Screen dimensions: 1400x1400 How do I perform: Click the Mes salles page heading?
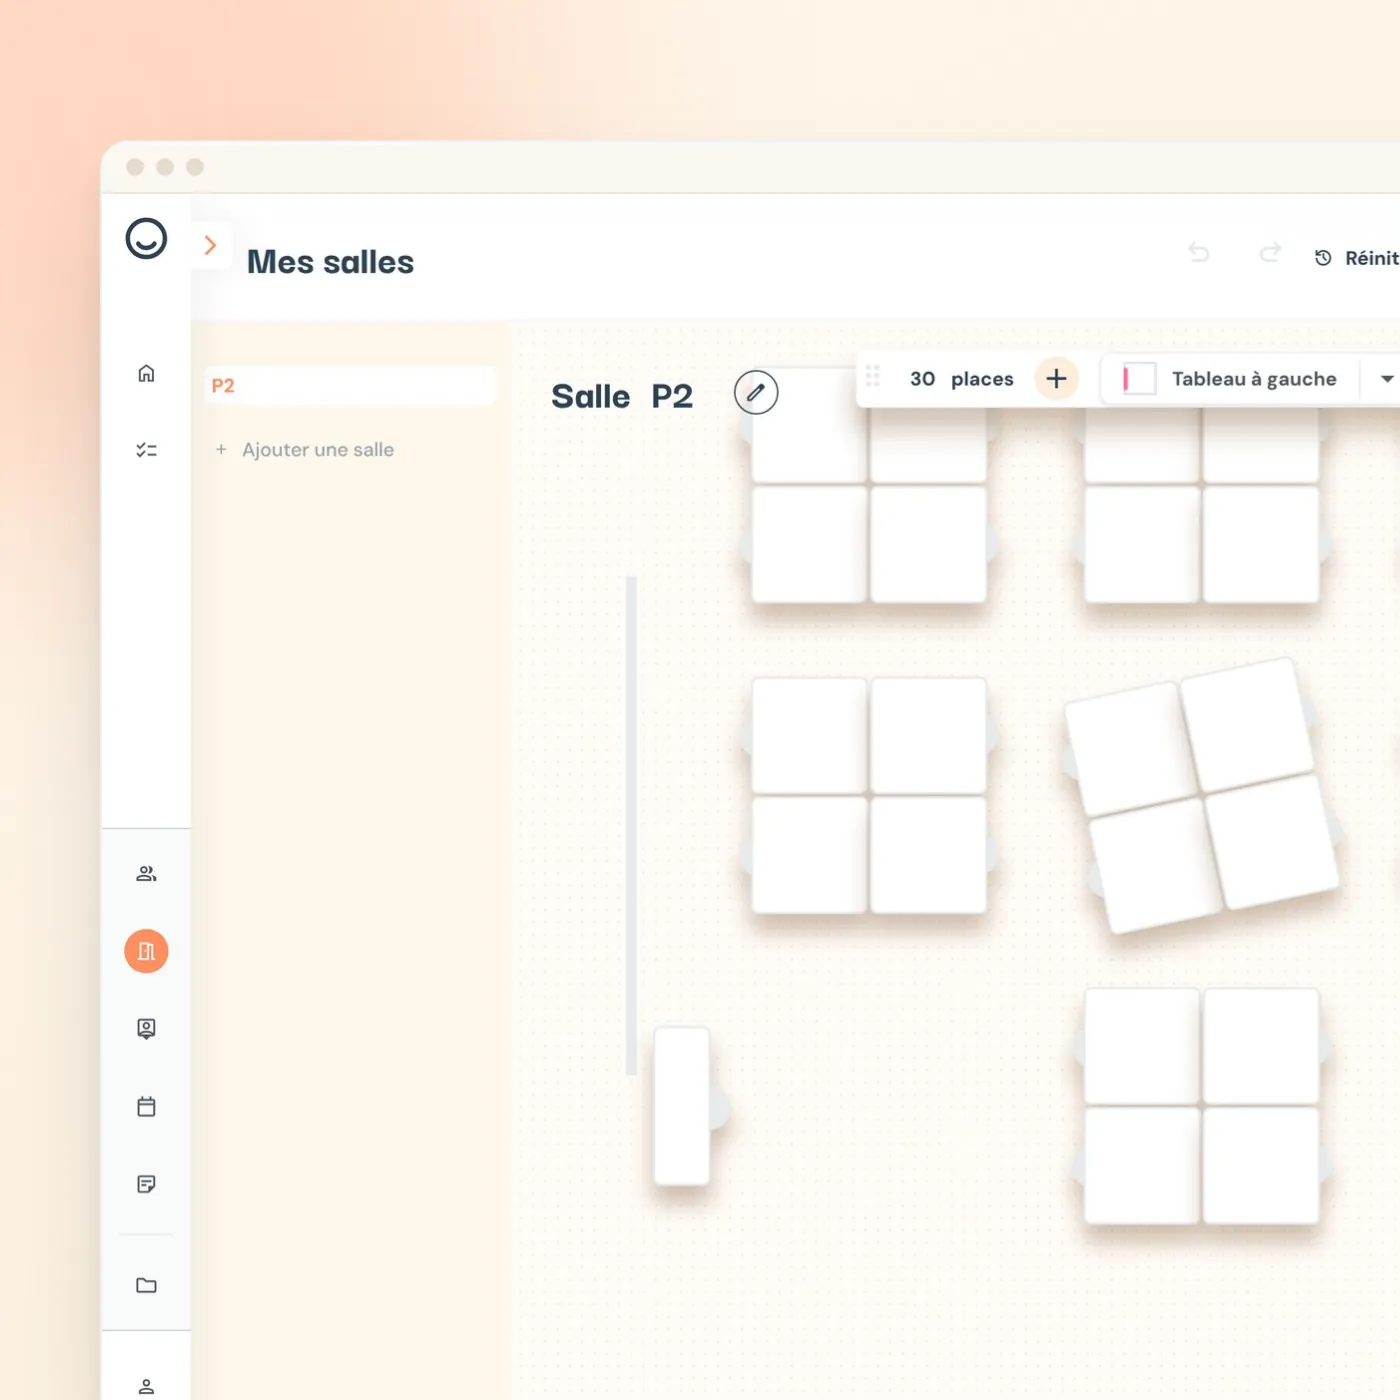click(x=330, y=262)
